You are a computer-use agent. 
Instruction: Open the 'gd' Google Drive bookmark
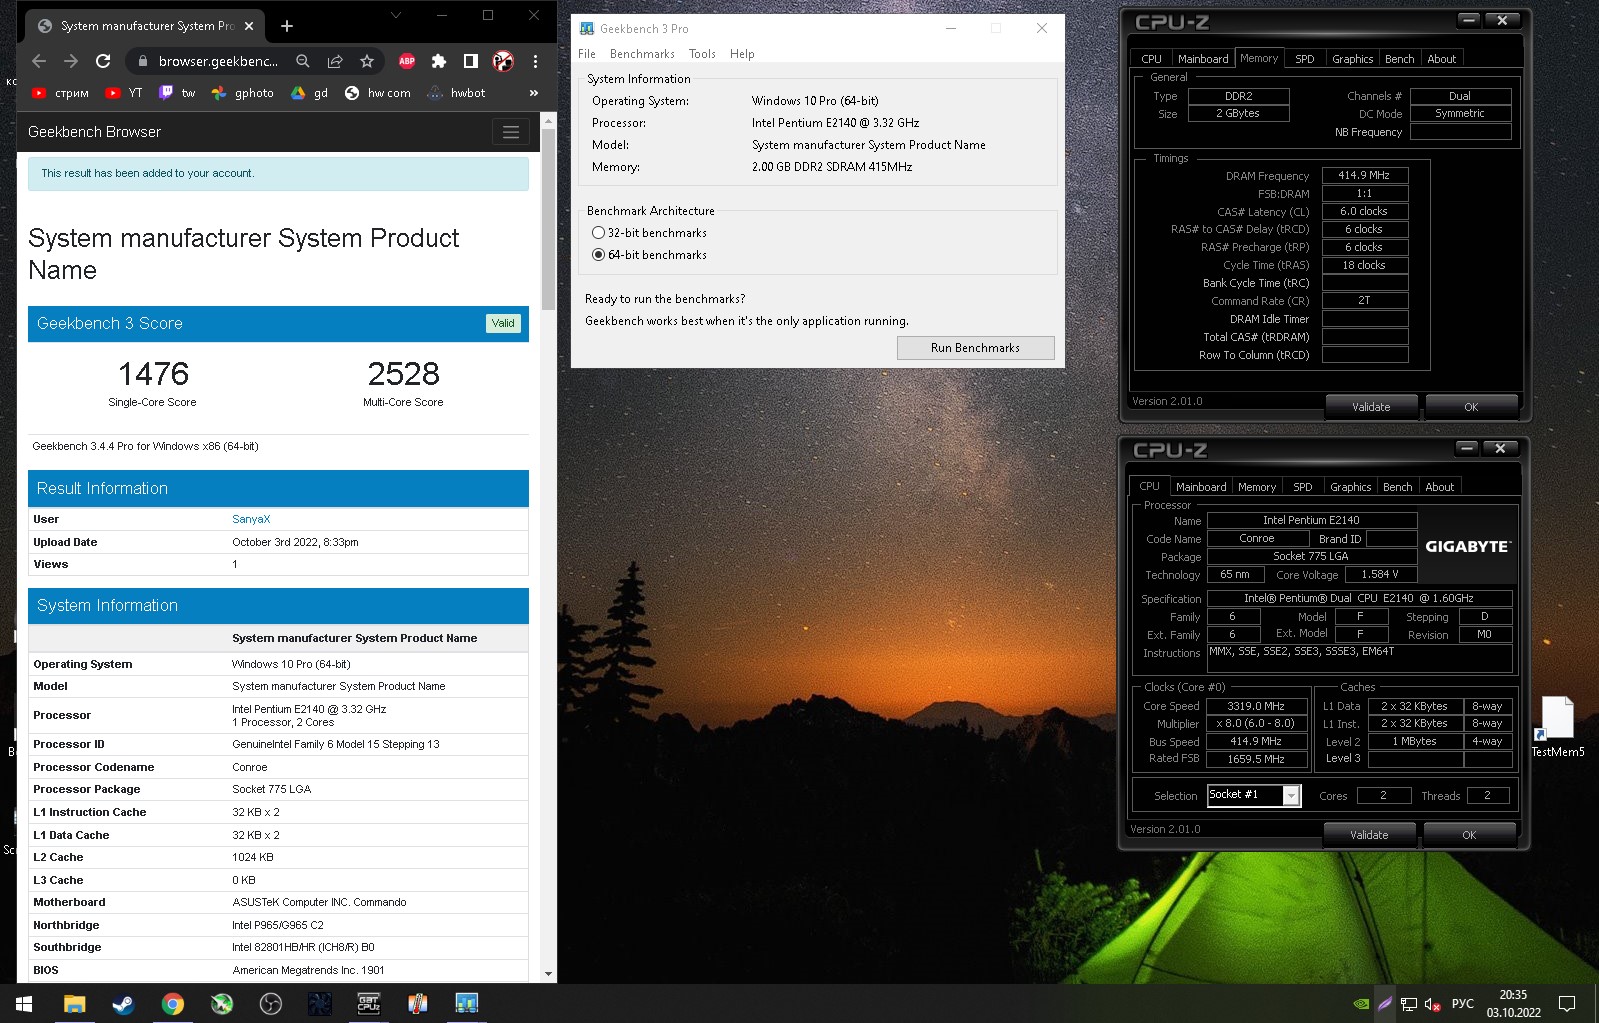click(310, 93)
